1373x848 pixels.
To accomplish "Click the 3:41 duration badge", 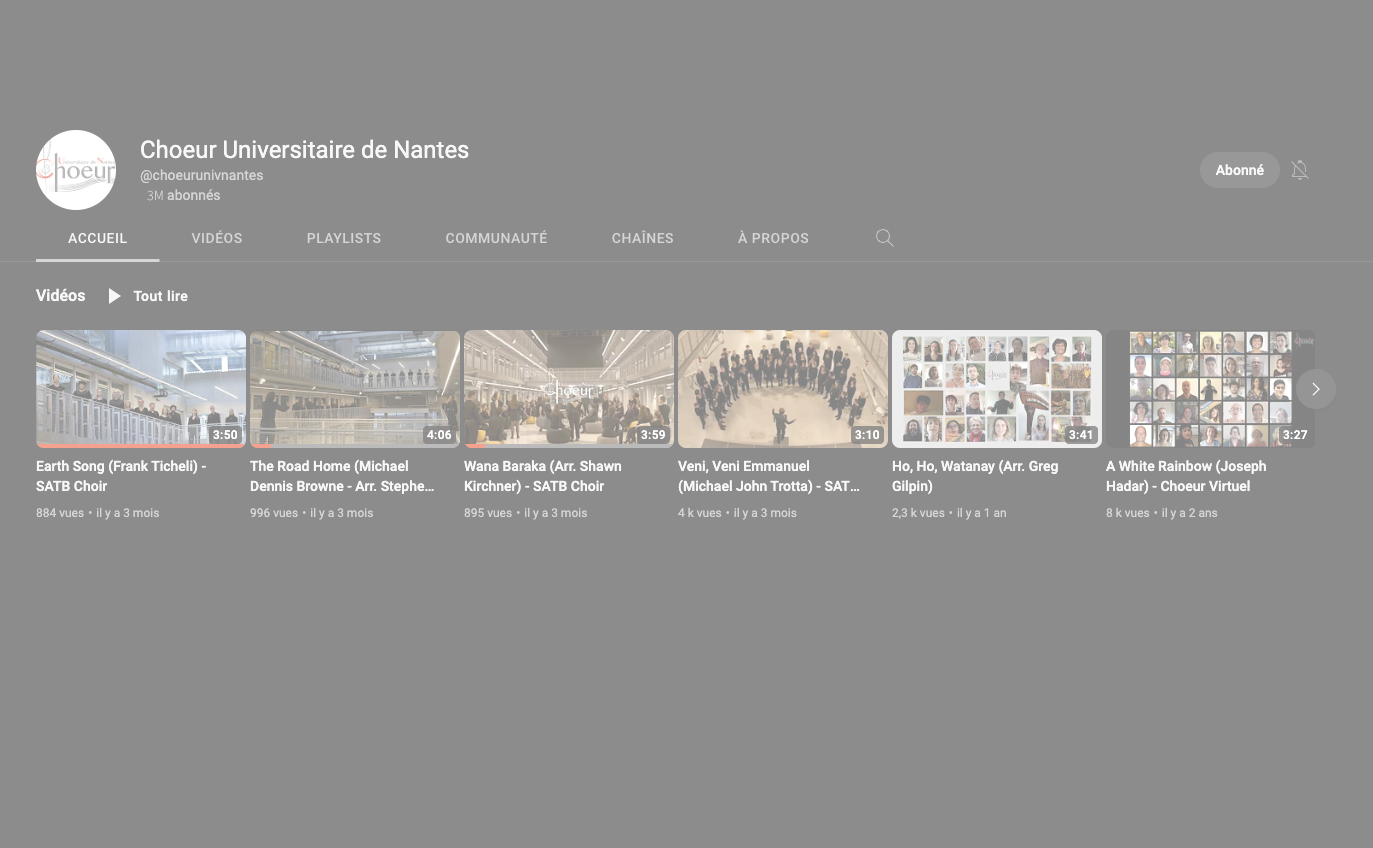I will [1081, 435].
